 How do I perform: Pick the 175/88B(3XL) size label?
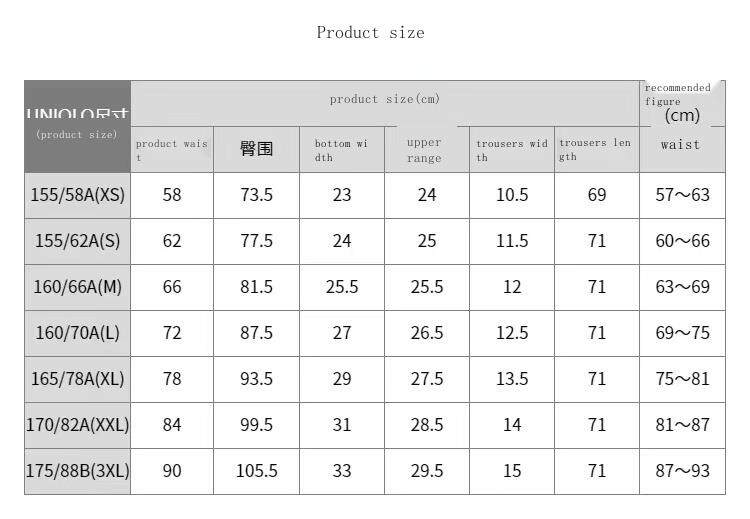78,471
